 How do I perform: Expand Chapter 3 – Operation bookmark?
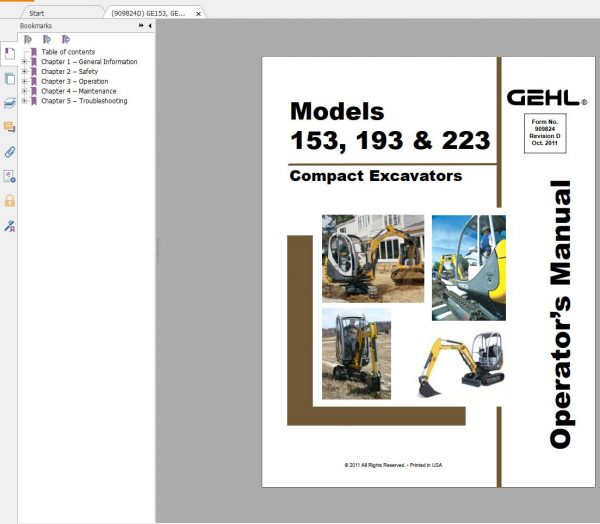[x=24, y=81]
